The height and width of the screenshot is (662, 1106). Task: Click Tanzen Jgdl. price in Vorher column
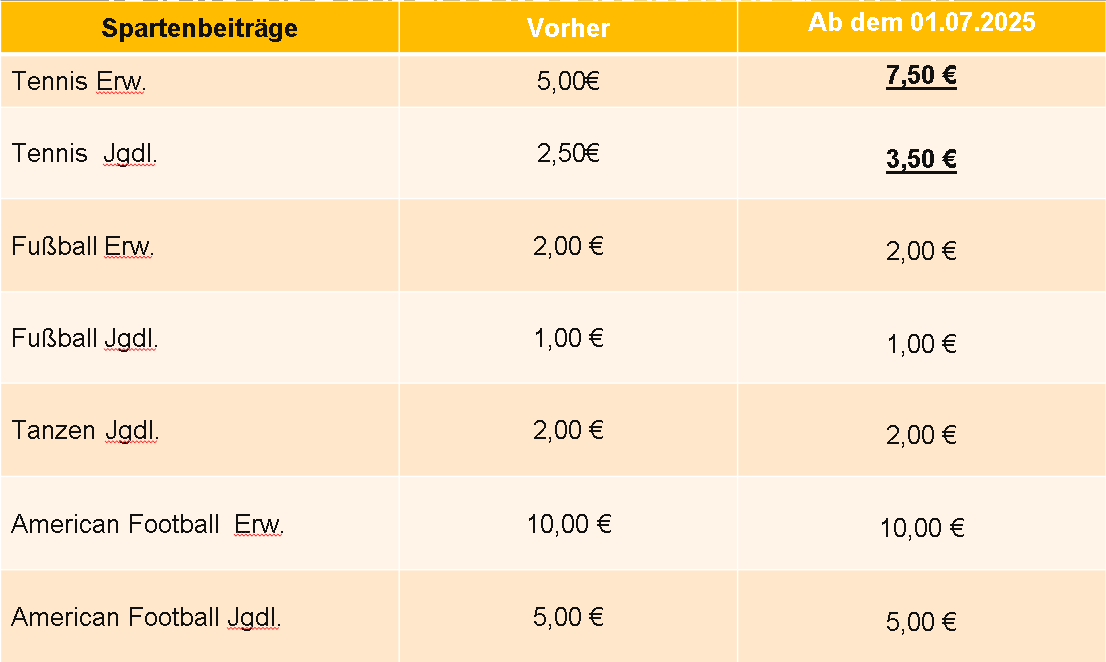click(568, 430)
